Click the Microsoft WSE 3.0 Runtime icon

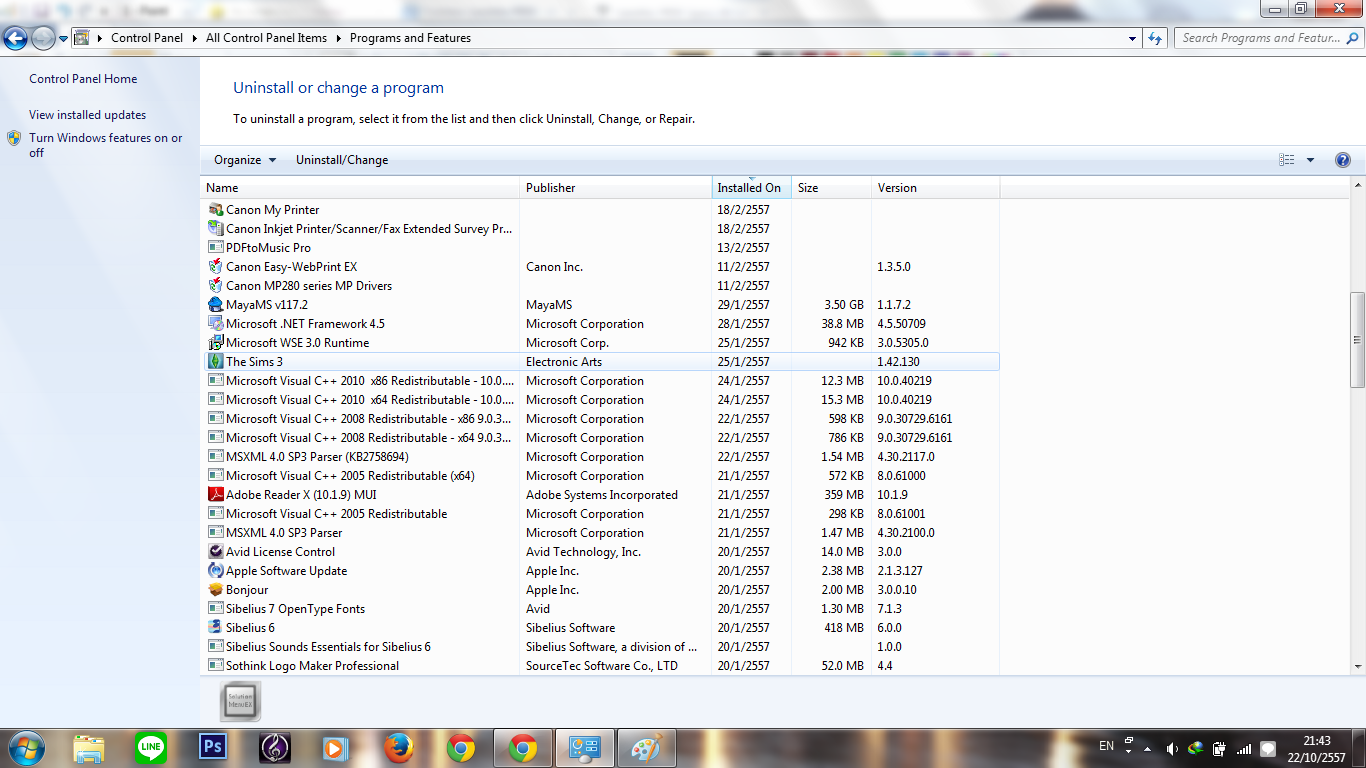215,343
